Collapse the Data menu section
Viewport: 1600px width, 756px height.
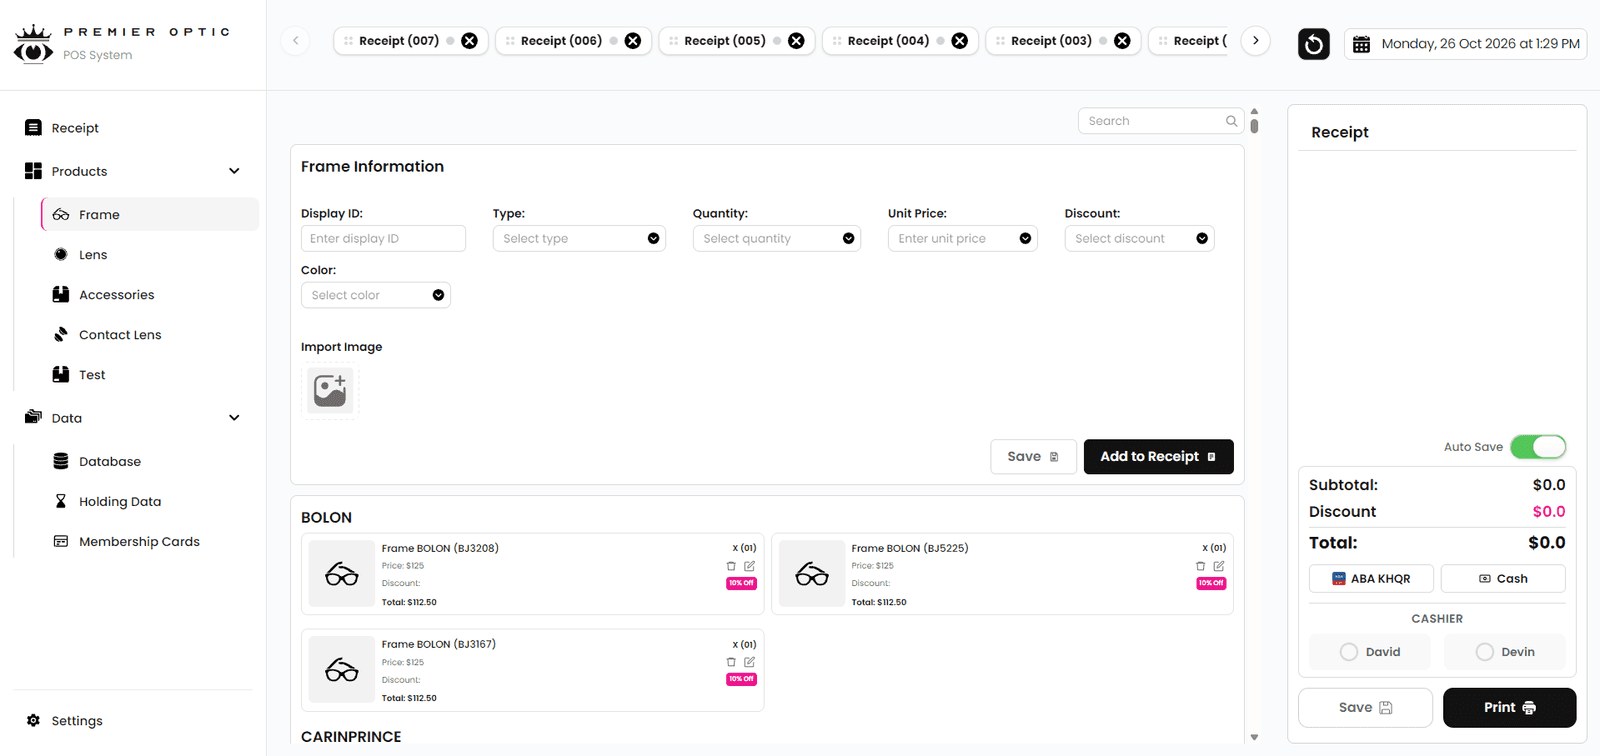pyautogui.click(x=234, y=418)
